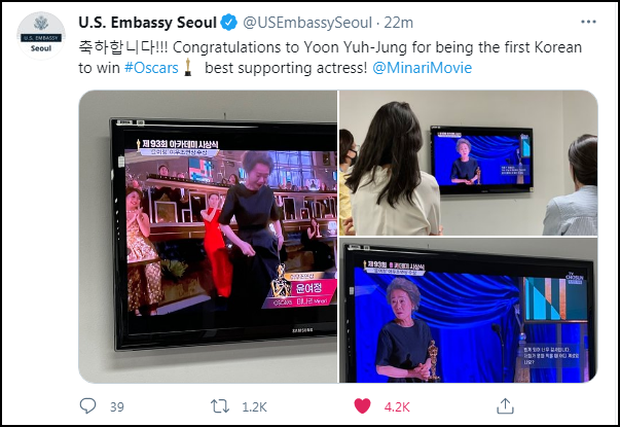This screenshot has width=620, height=427.
Task: Click the U.S. Embassy Seoul profile avatar
Action: click(x=41, y=36)
